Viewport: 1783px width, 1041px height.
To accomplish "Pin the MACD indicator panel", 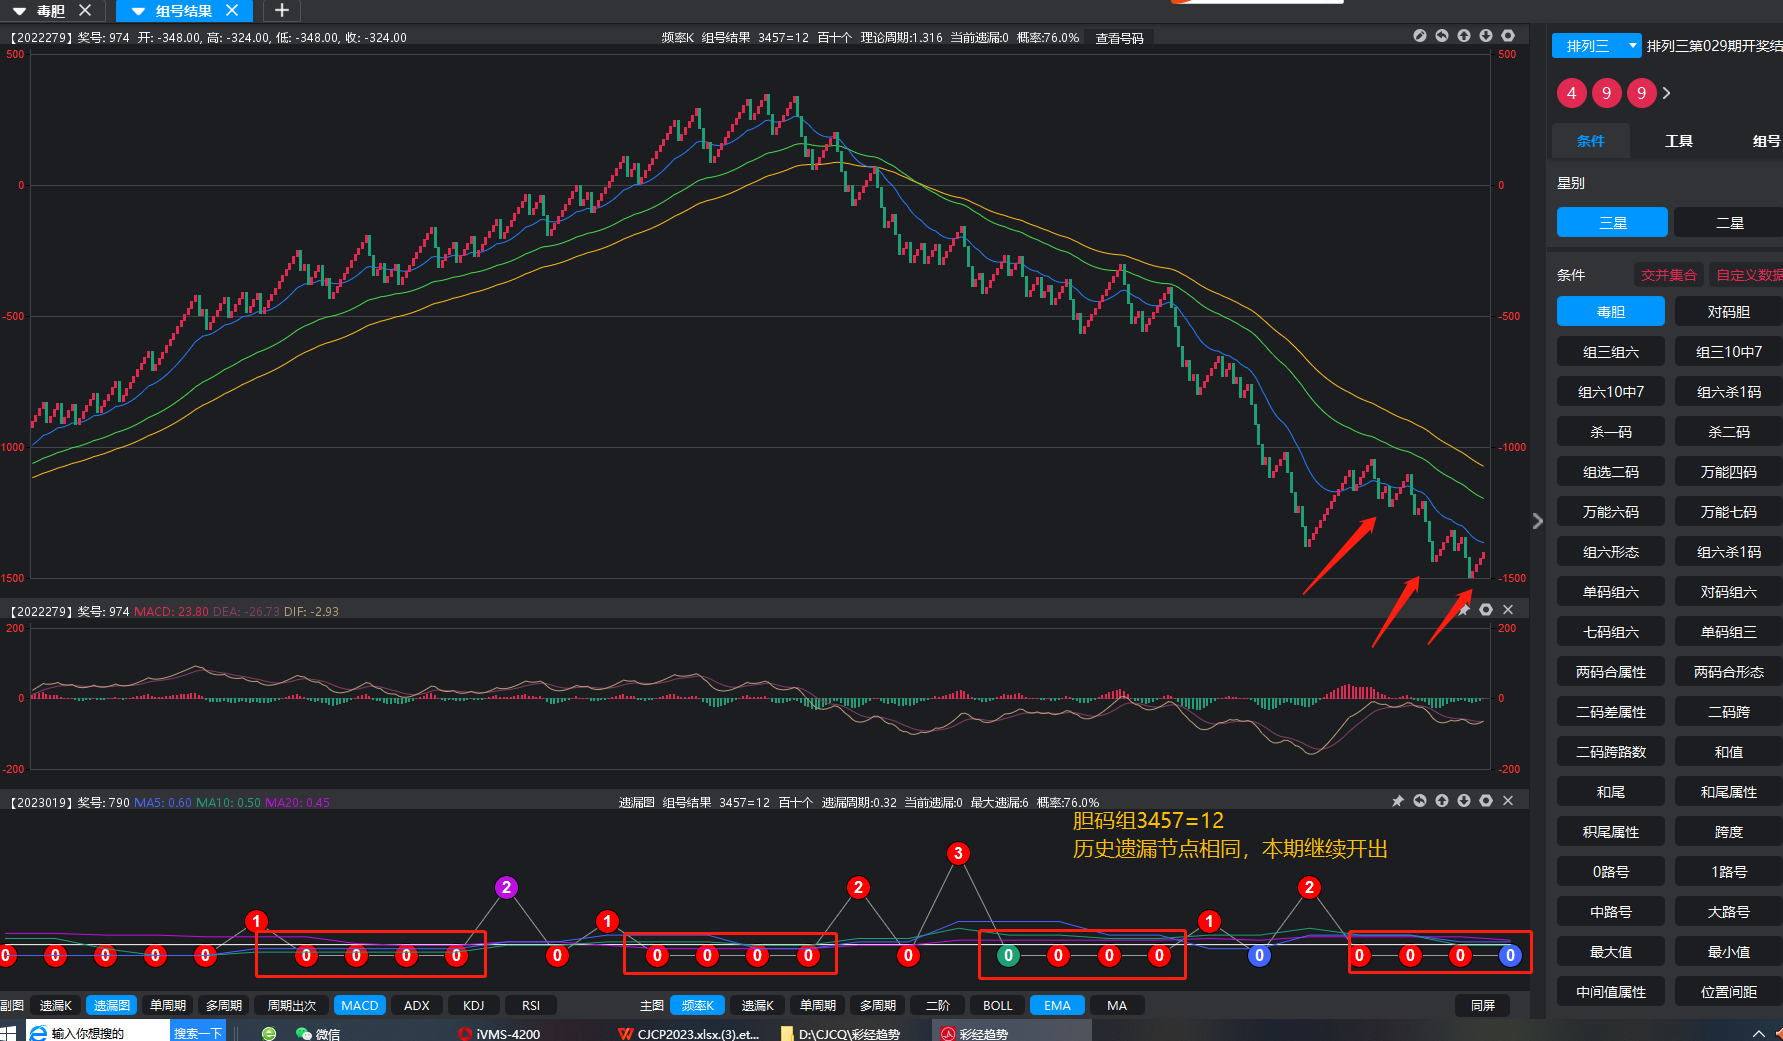I will 1464,610.
